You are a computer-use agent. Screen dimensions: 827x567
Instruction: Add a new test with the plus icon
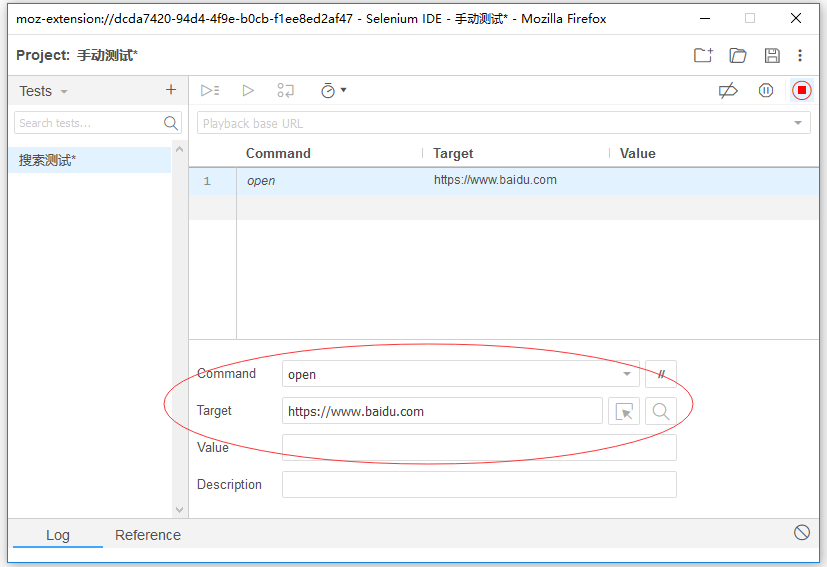171,90
